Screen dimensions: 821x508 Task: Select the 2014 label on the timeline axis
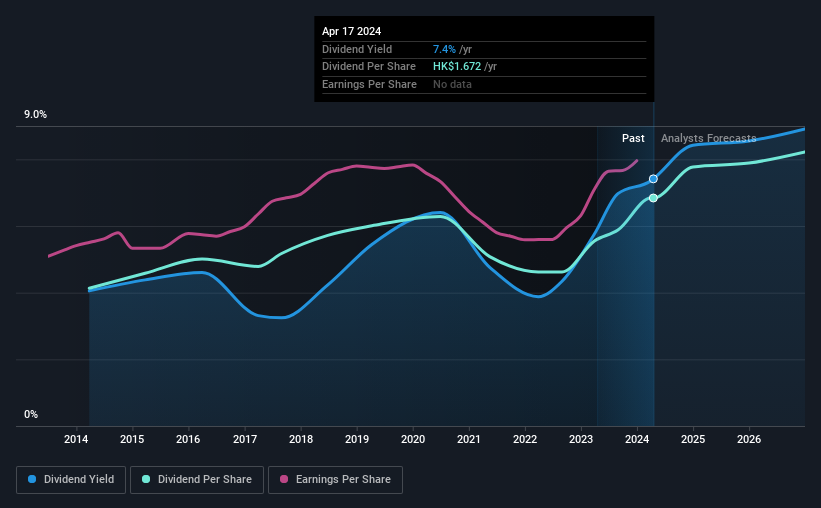click(76, 439)
